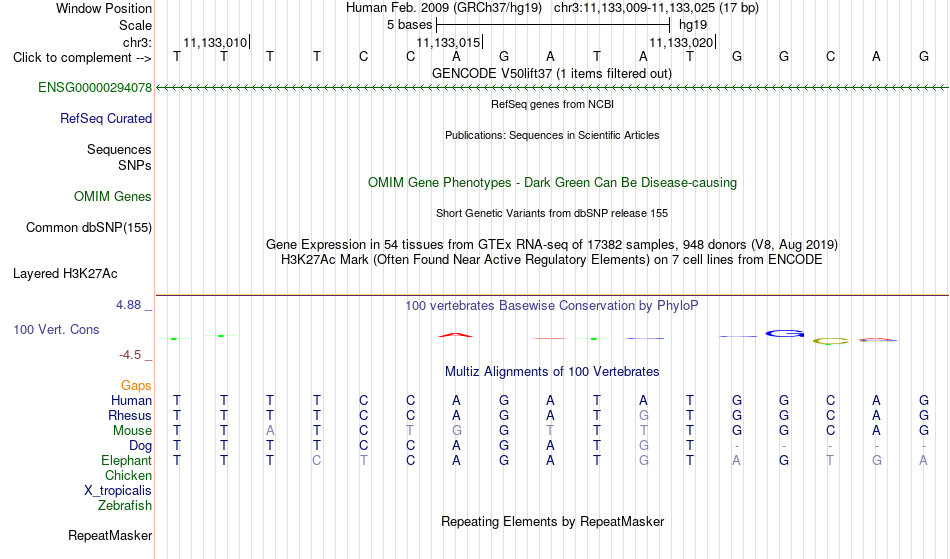Screen dimensions: 950x559
Task: Click the grey A in the Mouse row
Action: (x=270, y=431)
